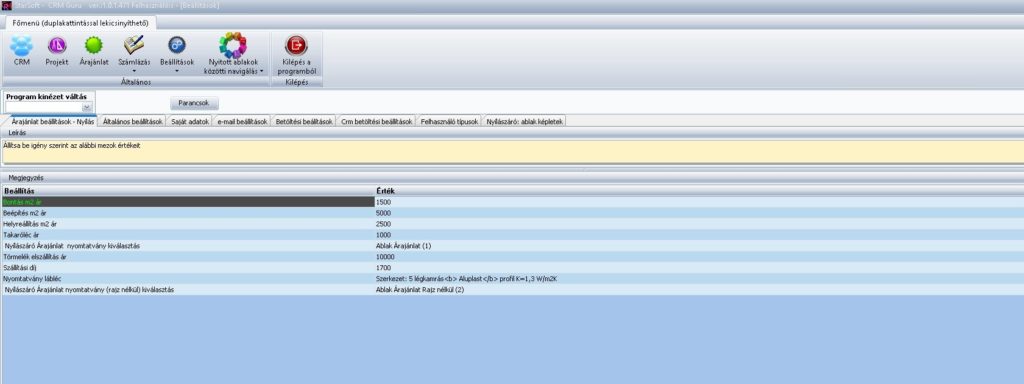The width and height of the screenshot is (1024, 384).
Task: Expand the Számlázás dropdown arrow
Action: tap(134, 71)
